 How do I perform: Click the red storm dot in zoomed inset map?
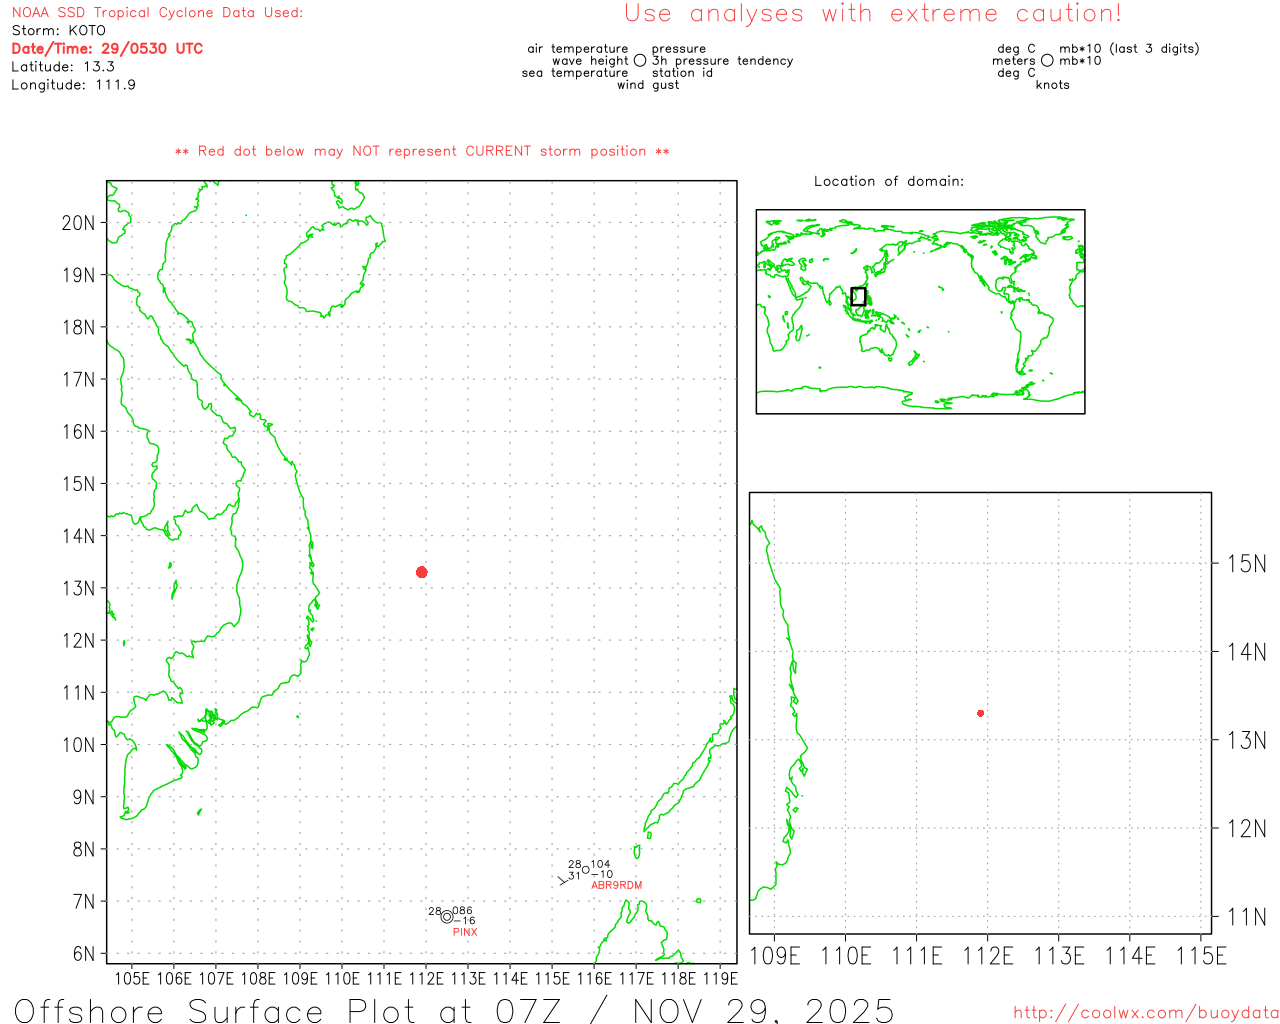(980, 713)
